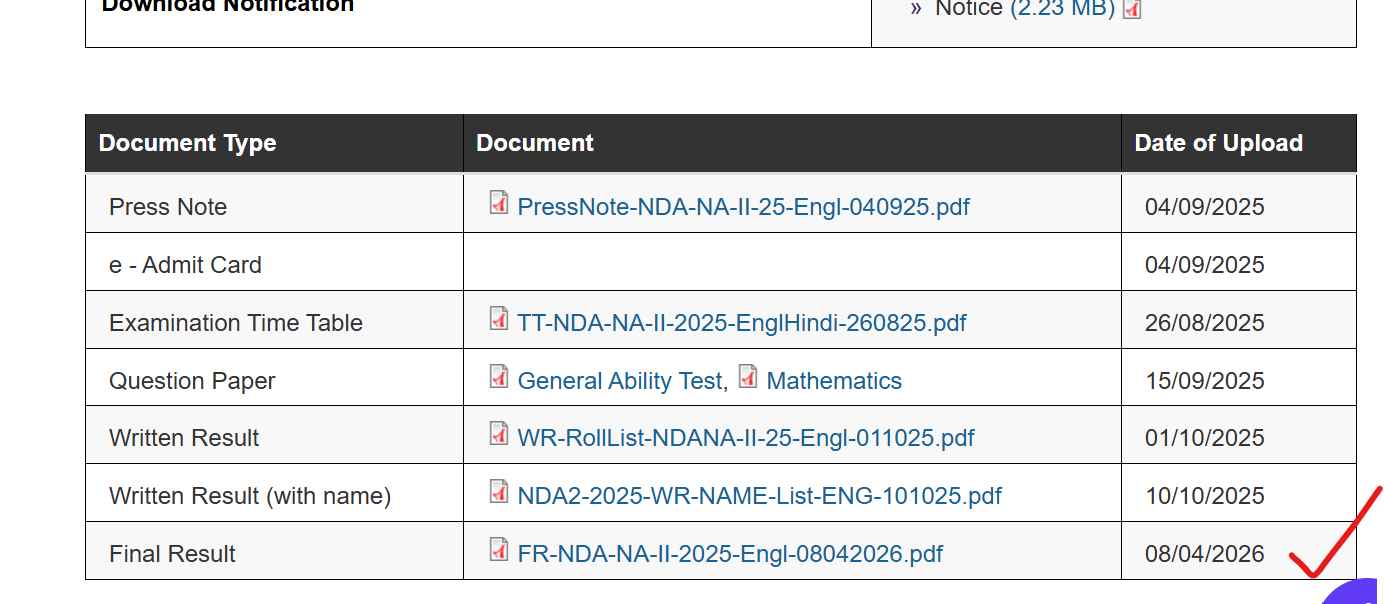Screen dimensions: 1384x604
Task: Open NDA2-2025-WR-NAME-List-ENG-101025.pdf
Action: click(759, 494)
